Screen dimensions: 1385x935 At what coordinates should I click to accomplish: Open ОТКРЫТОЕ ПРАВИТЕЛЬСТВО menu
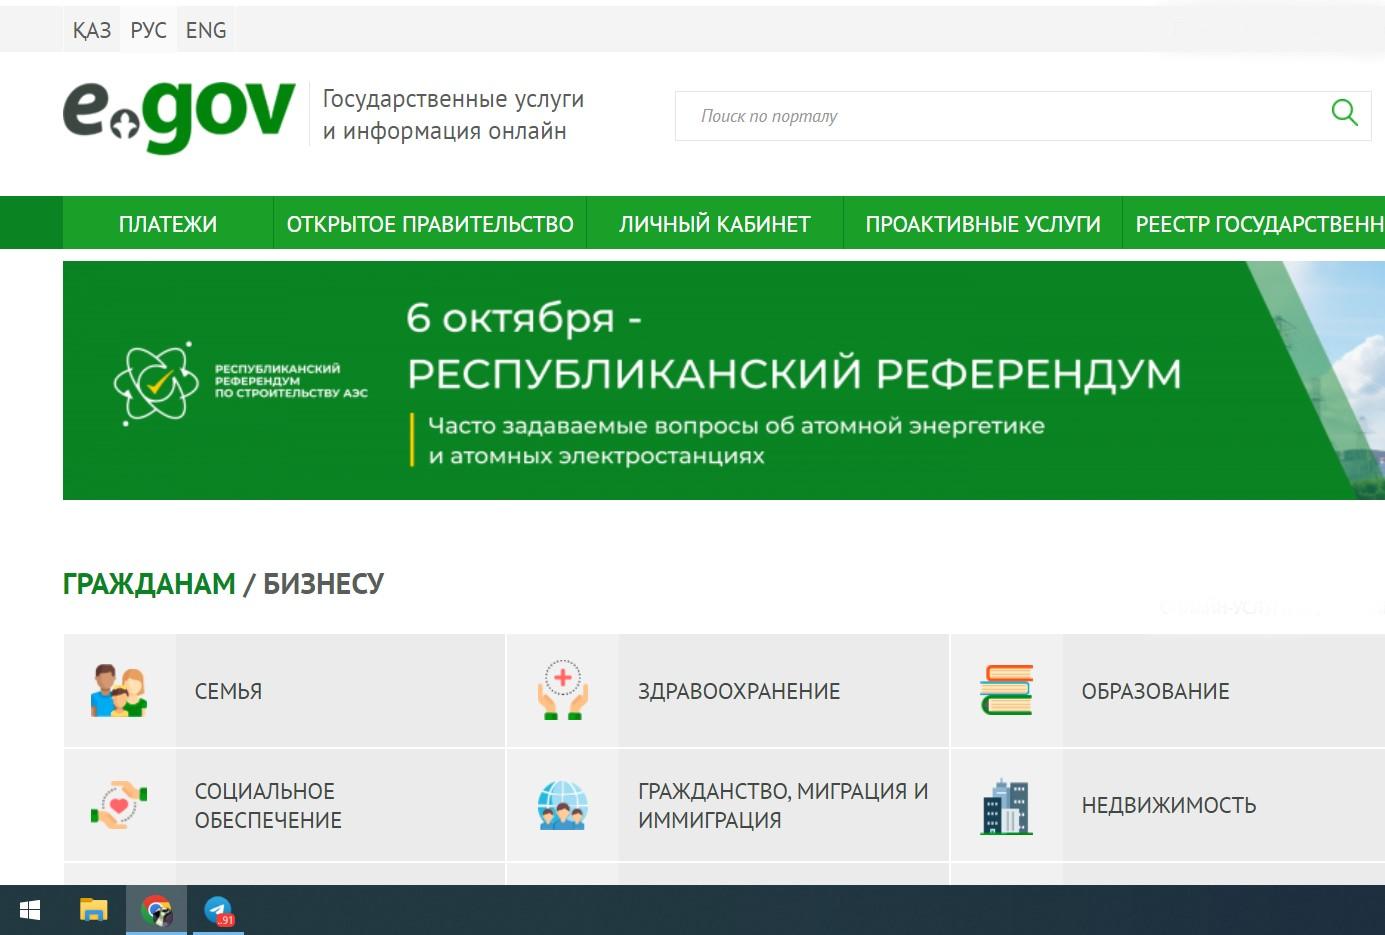point(430,223)
